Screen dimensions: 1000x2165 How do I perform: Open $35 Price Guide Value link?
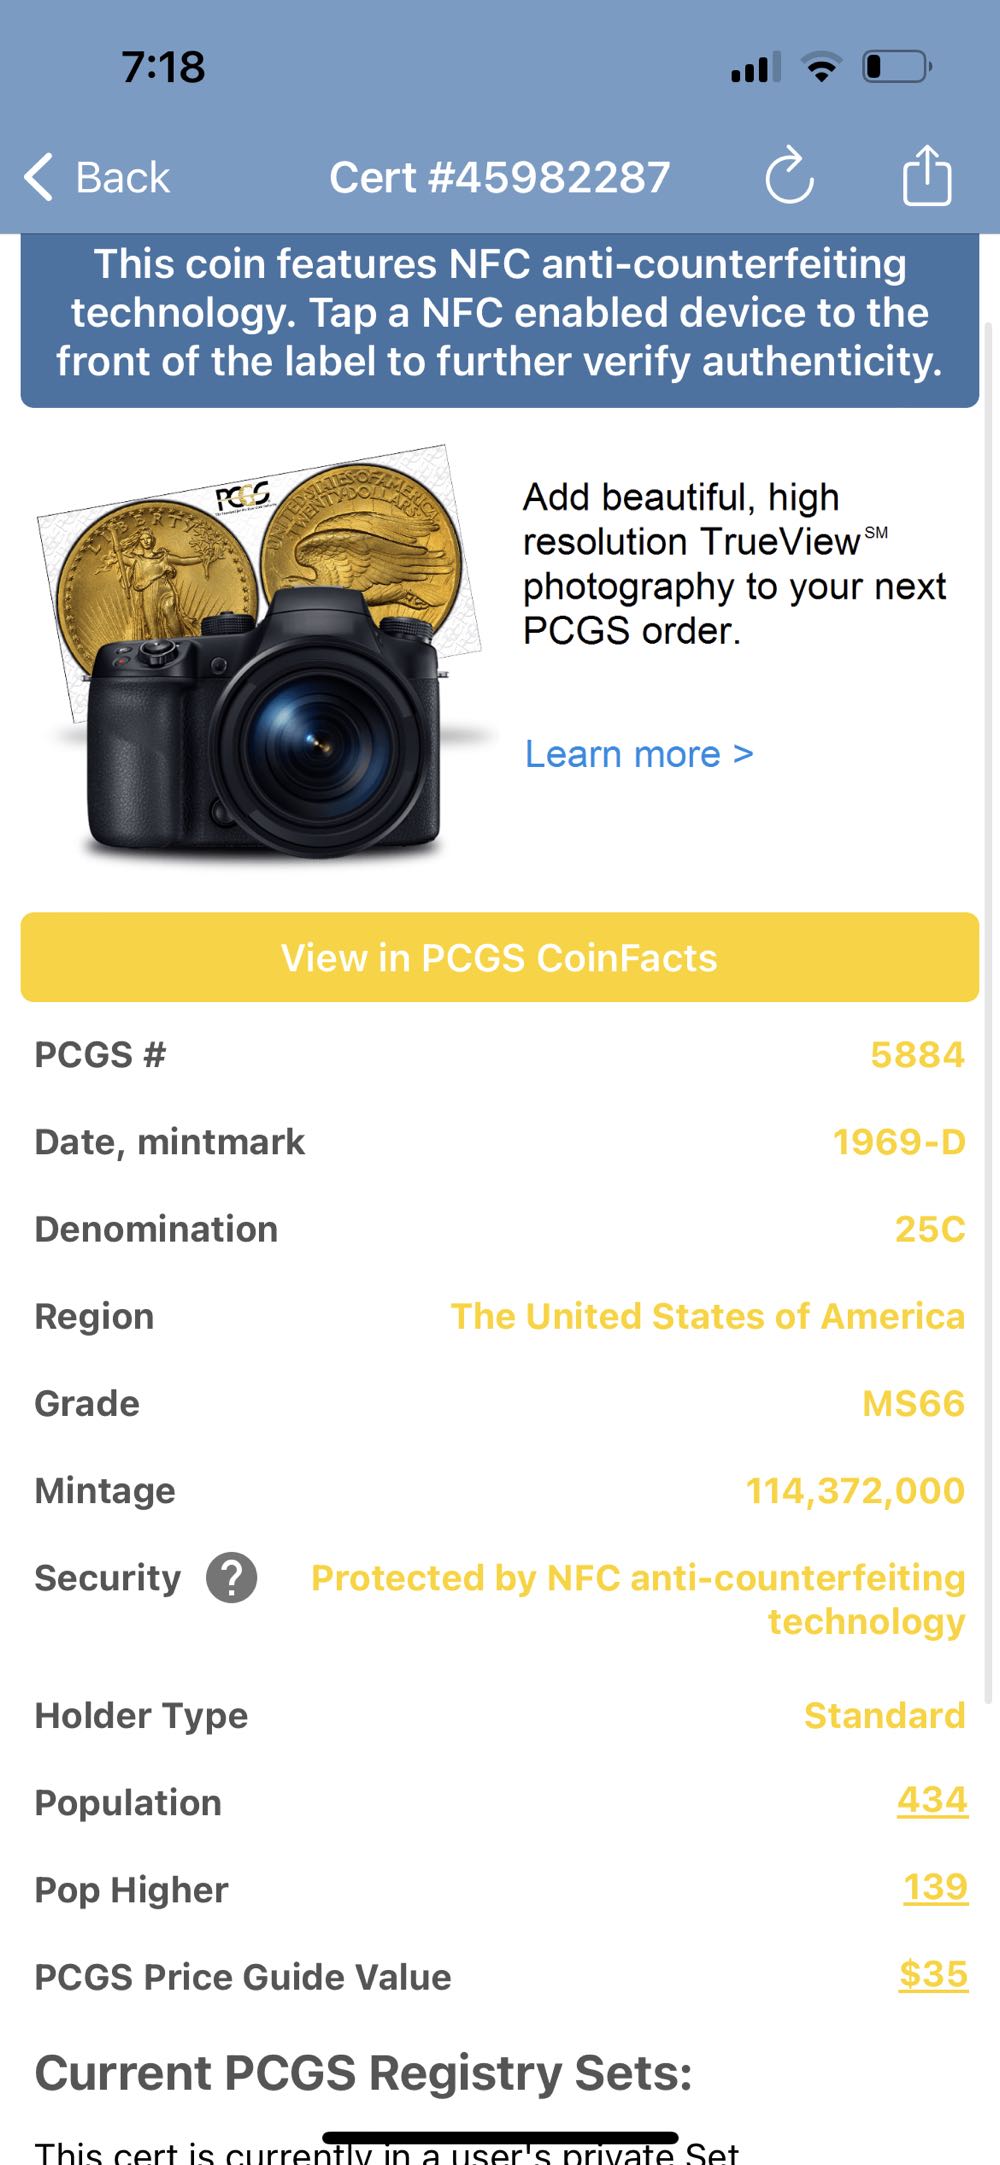[x=933, y=1975]
